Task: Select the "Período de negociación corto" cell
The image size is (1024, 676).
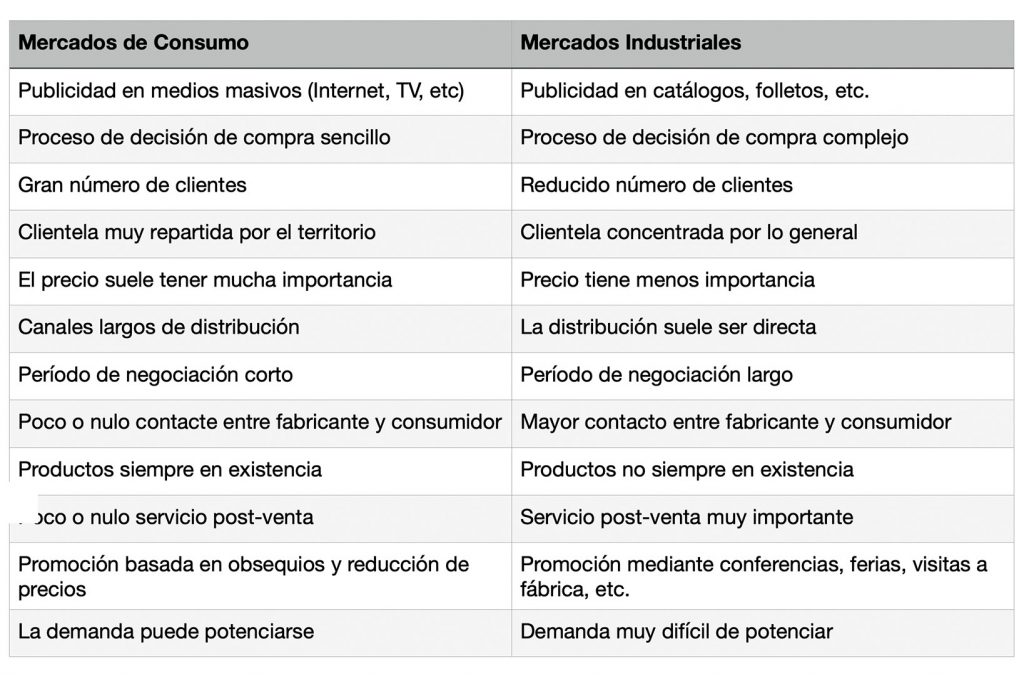Action: point(156,375)
